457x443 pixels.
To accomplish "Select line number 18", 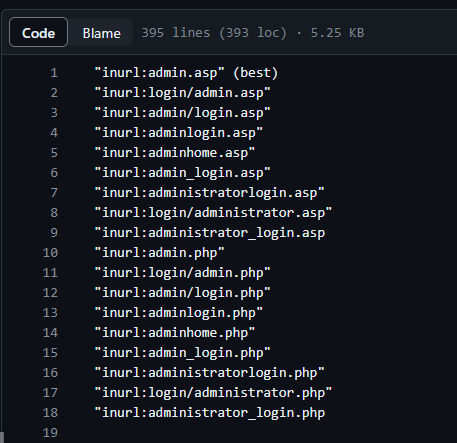I will coord(50,413).
